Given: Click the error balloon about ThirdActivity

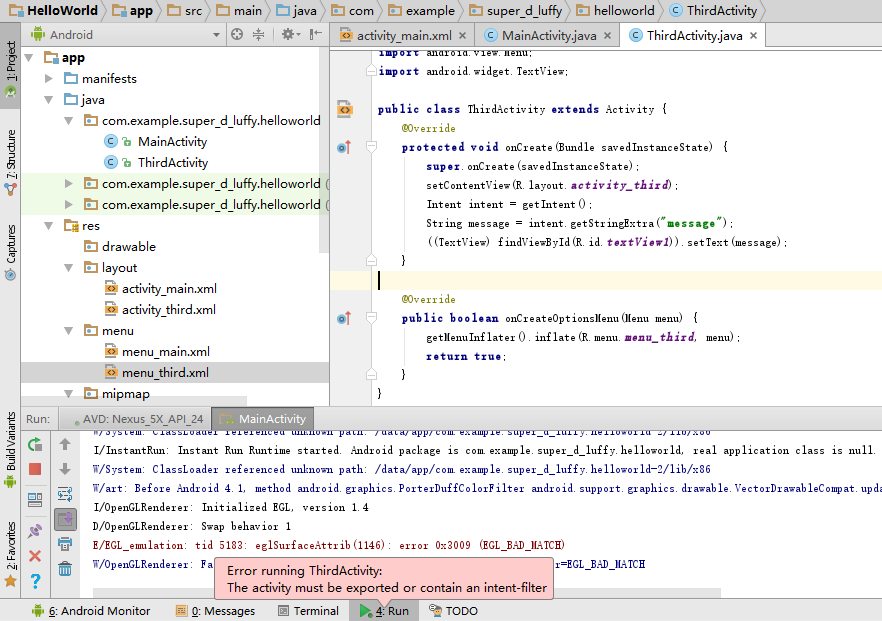Looking at the screenshot, I should pos(384,579).
